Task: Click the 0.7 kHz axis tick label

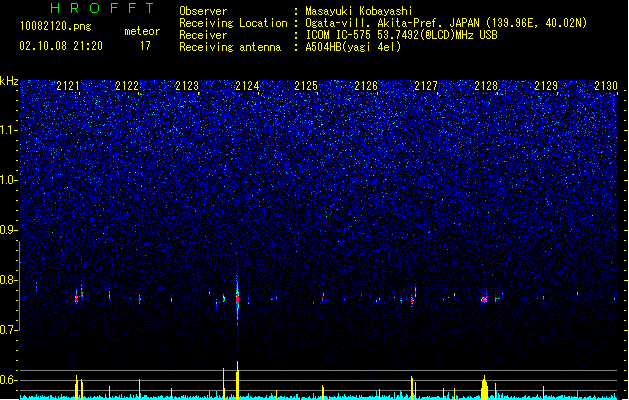Action: 9,330
